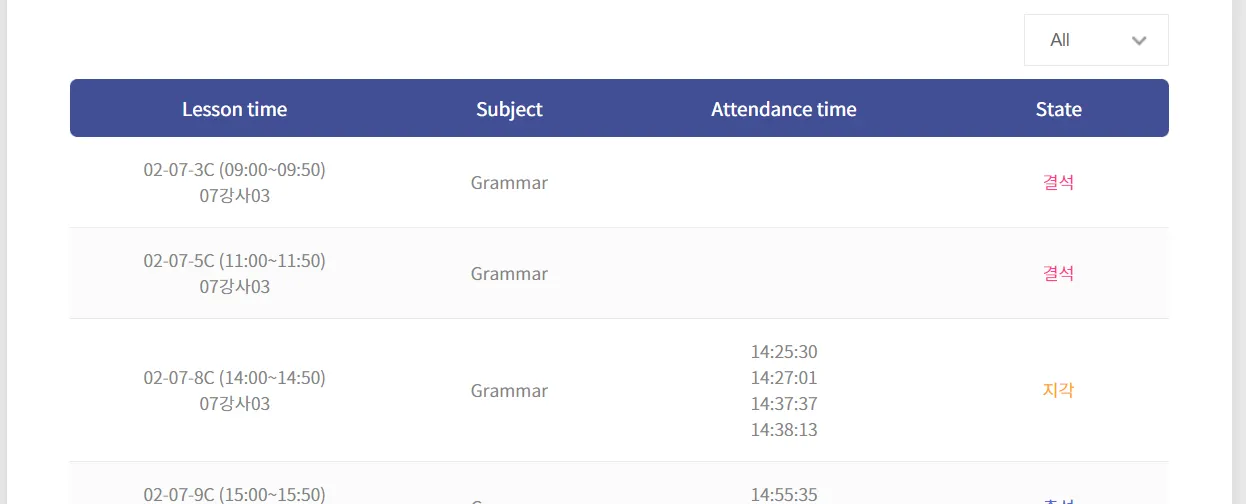Click the 14:55:35 attendance timestamp

[x=784, y=494]
